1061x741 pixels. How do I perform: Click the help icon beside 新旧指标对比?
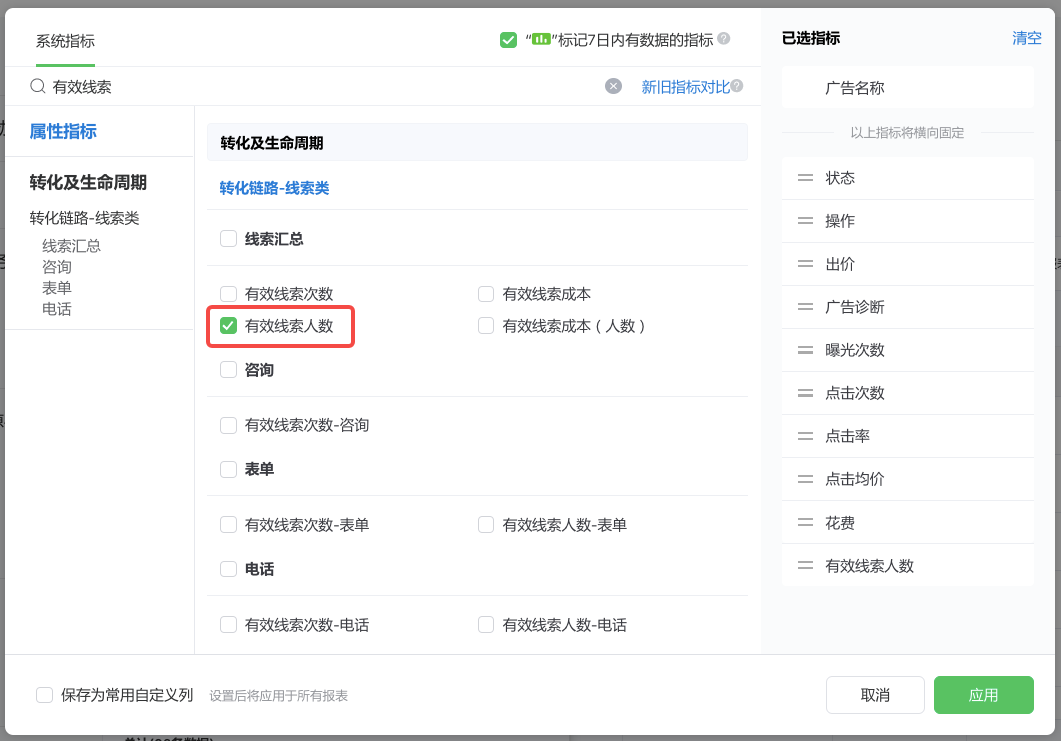pyautogui.click(x=737, y=85)
